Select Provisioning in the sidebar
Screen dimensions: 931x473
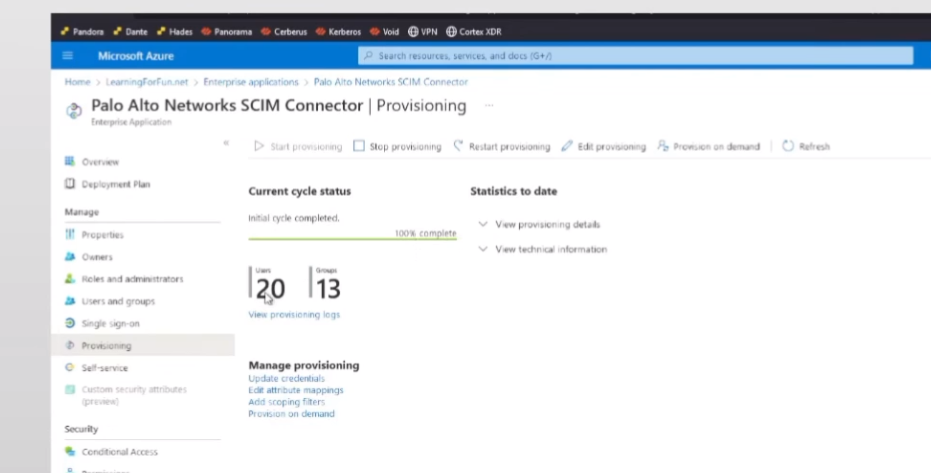106,345
